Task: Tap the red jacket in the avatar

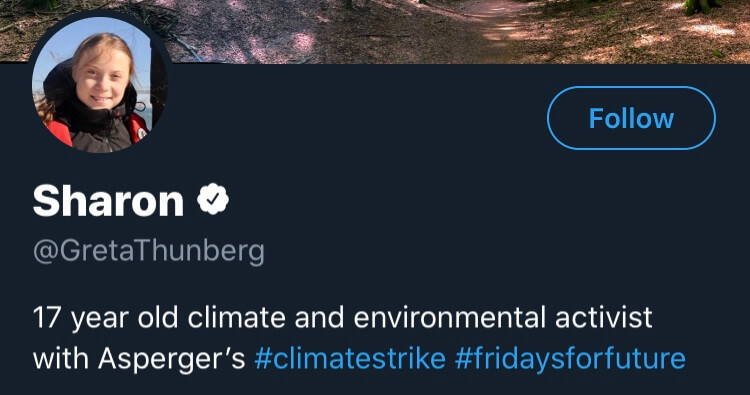Action: [57, 132]
